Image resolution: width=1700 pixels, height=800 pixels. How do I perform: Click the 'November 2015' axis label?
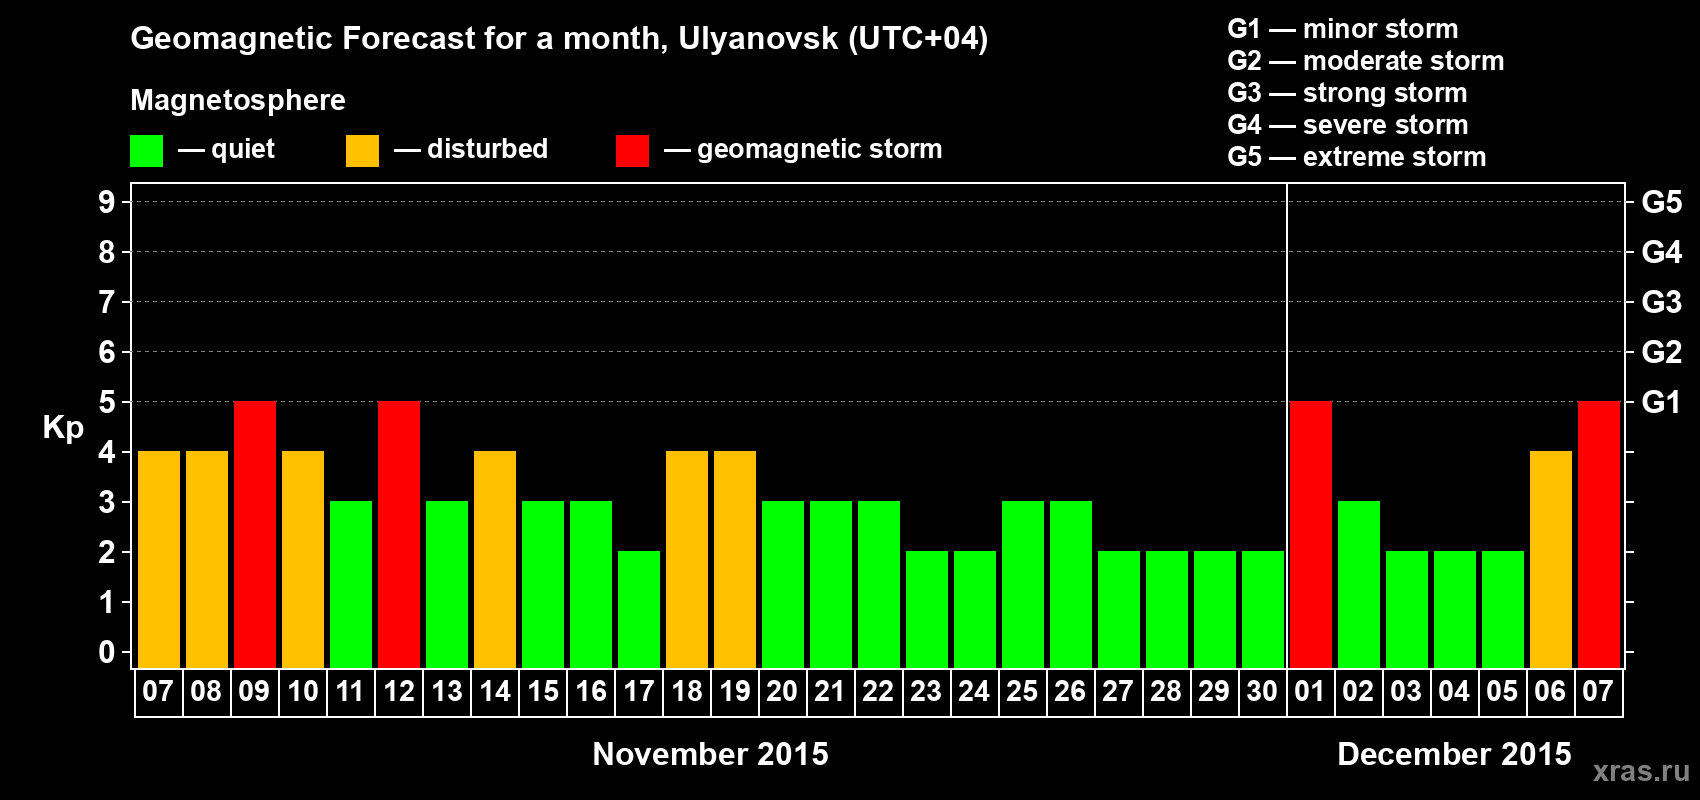point(711,754)
